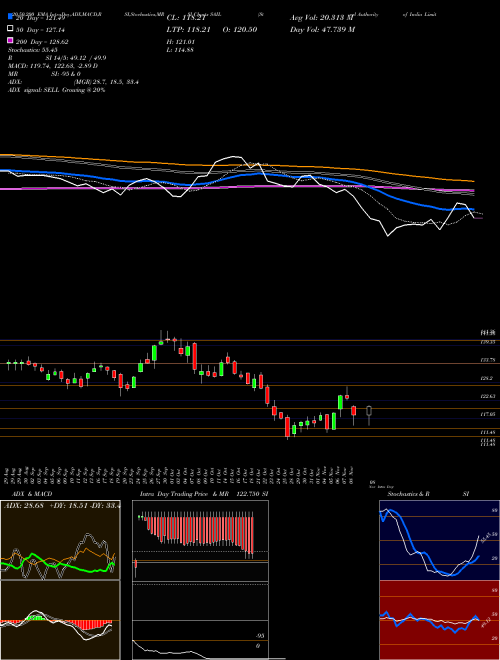
Task: Click the 'ADX signal: SELL' line
Action: 56,90
